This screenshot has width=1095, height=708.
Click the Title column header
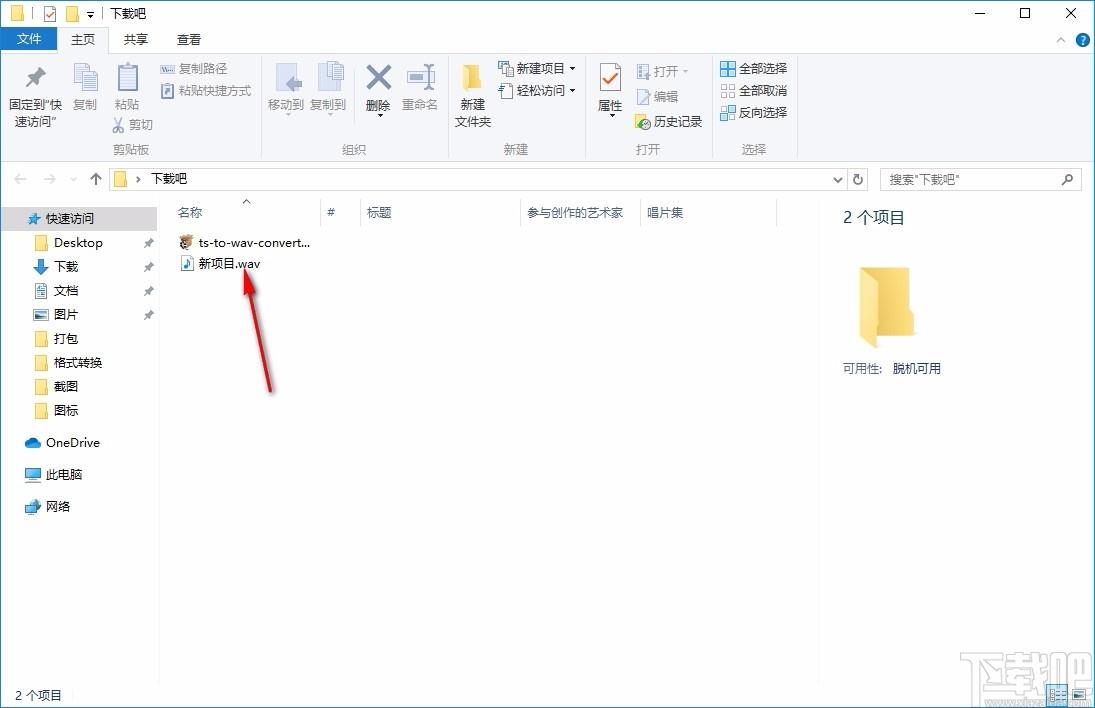click(x=379, y=212)
